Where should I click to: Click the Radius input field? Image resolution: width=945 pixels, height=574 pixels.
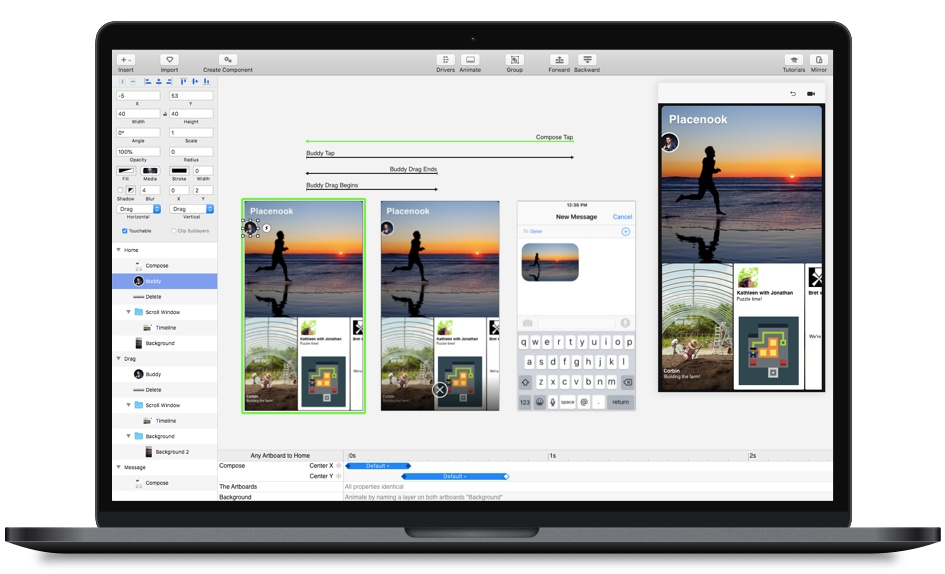coord(191,152)
